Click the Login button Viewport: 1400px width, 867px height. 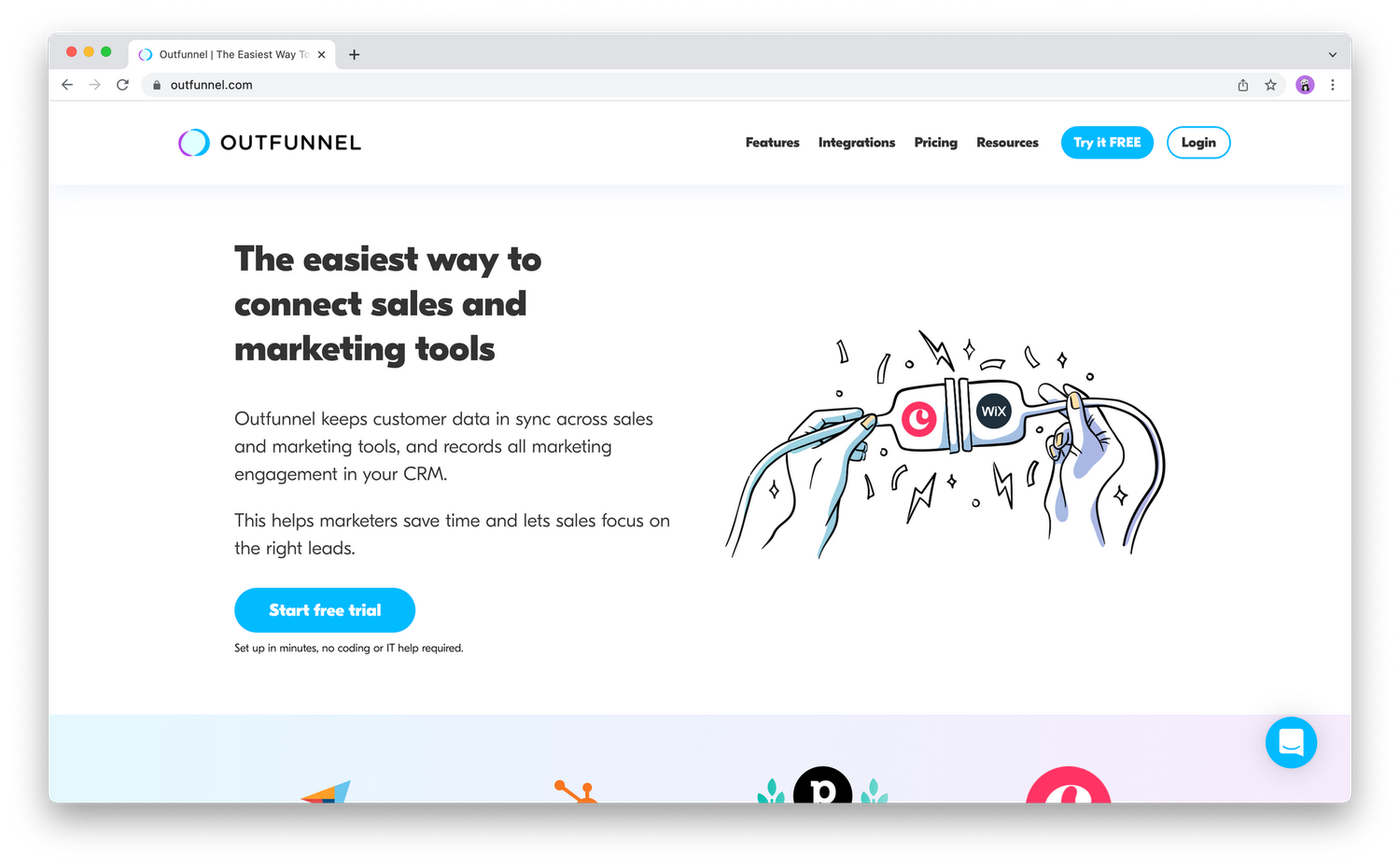(x=1198, y=143)
